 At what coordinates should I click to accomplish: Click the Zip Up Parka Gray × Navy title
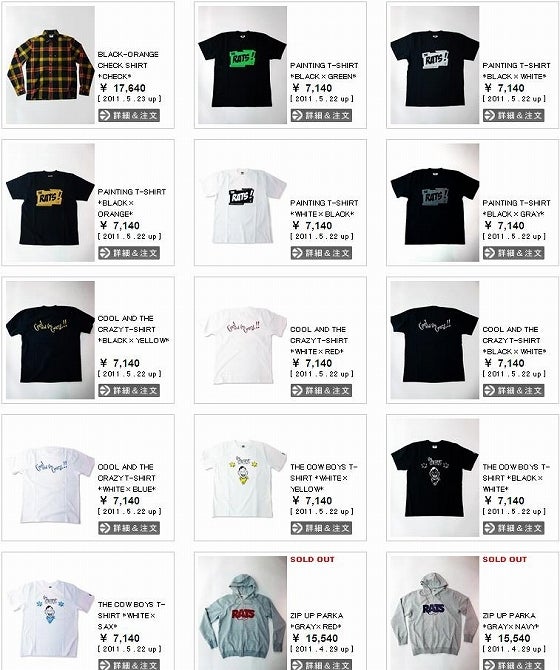click(x=510, y=621)
